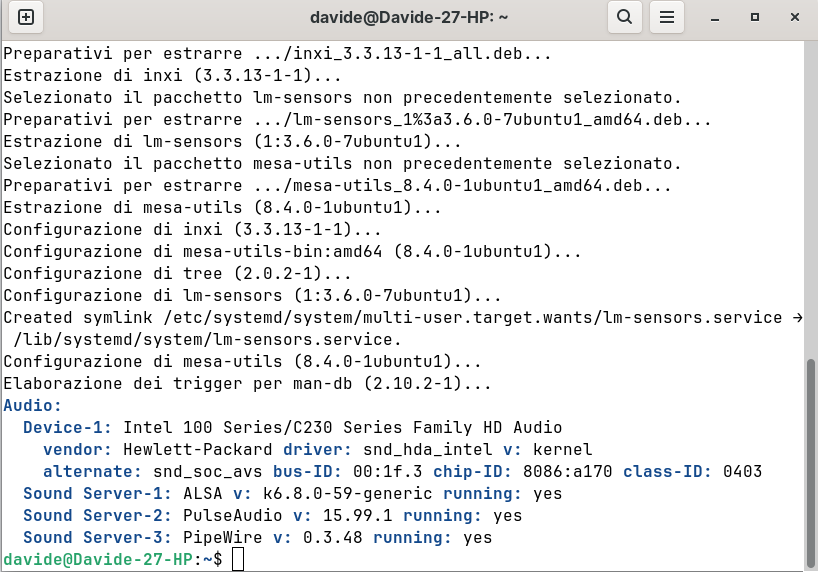The width and height of the screenshot is (818, 572).
Task: Click the 'alternate:' label
Action: [x=92, y=471]
